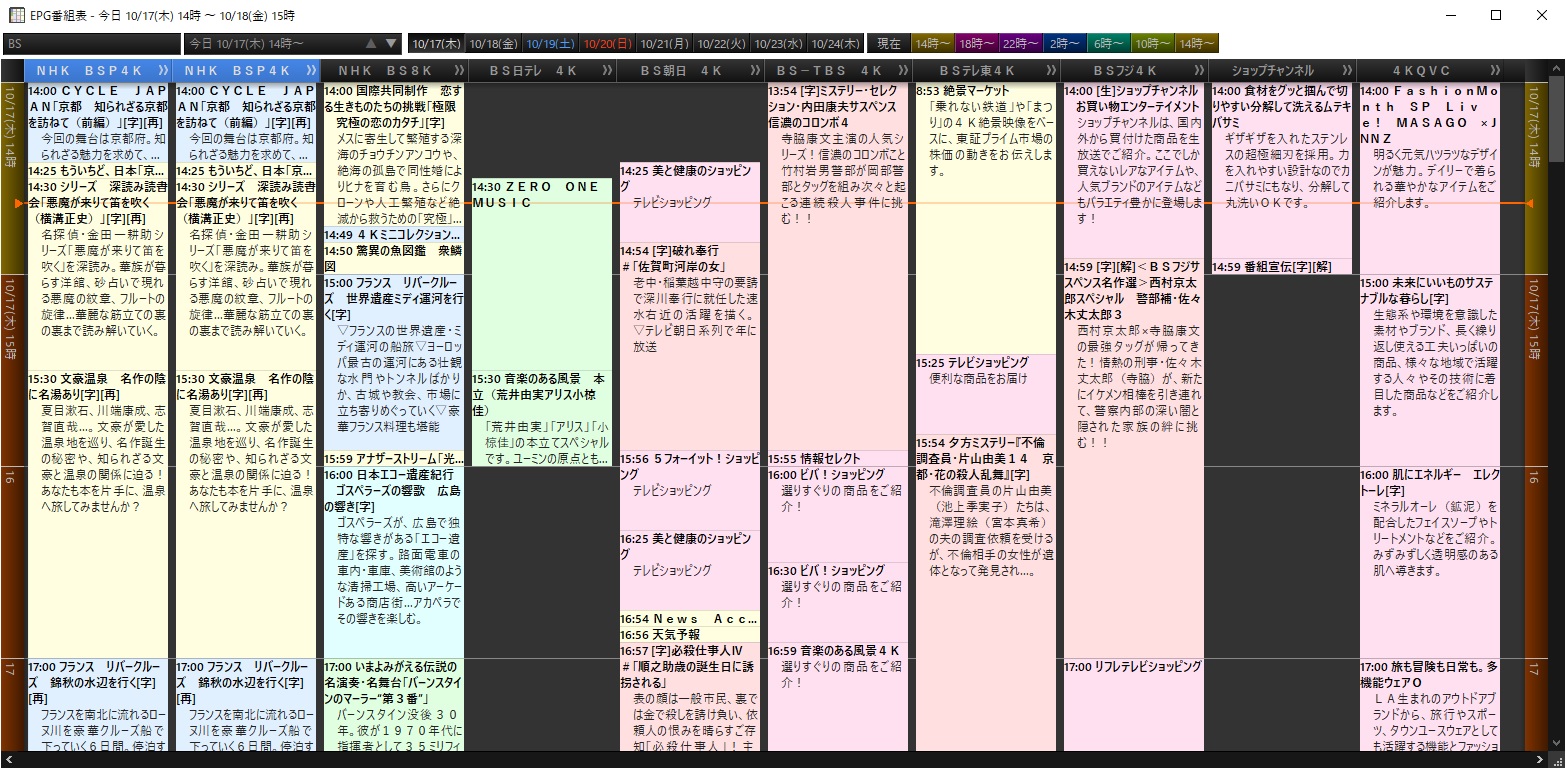
Task: Jump to the 6時〜 time button
Action: point(1109,44)
